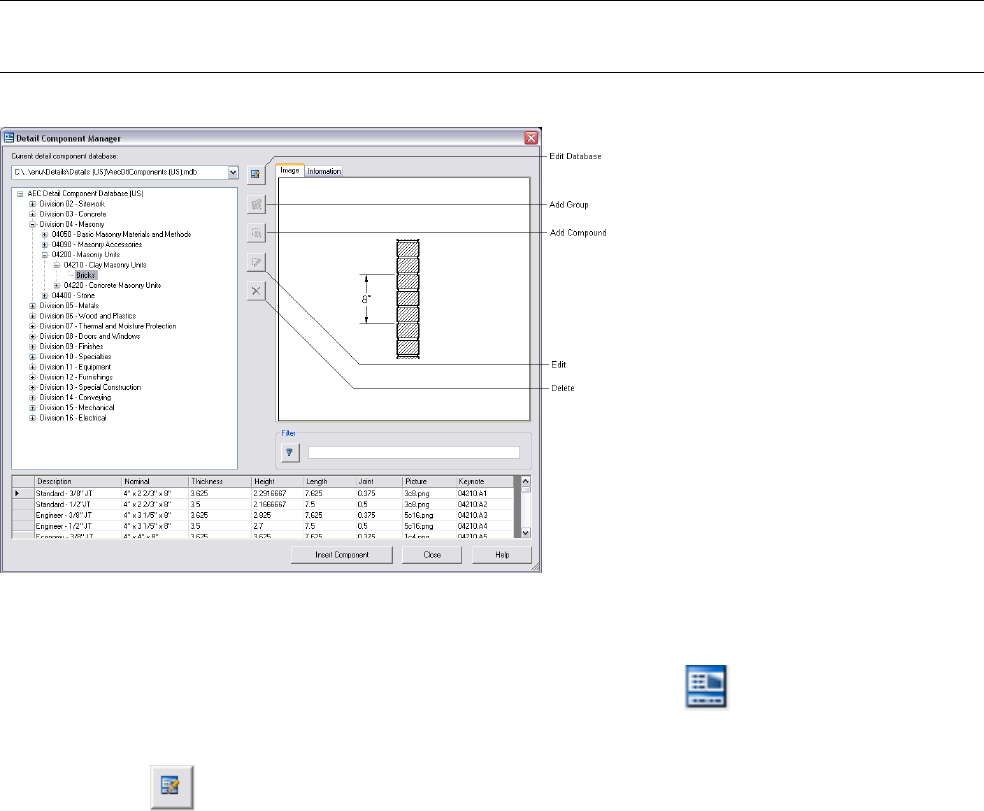Expand Division 03 - Concrete node
Viewport: 984px width, 811px height.
(33, 214)
